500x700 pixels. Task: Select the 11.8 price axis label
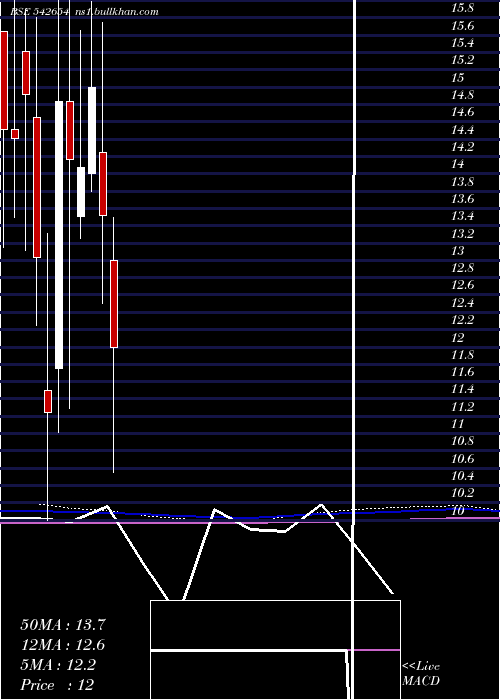tap(462, 354)
